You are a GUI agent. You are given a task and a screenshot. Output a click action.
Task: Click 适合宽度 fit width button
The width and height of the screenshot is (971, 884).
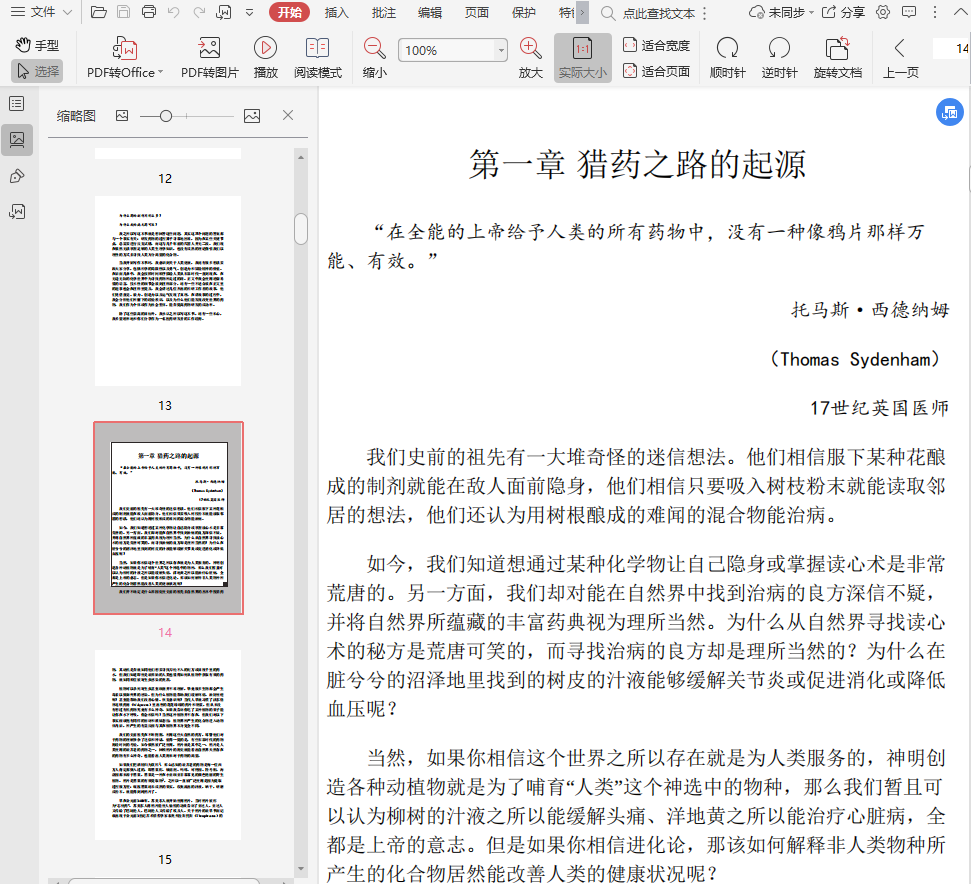pyautogui.click(x=656, y=45)
